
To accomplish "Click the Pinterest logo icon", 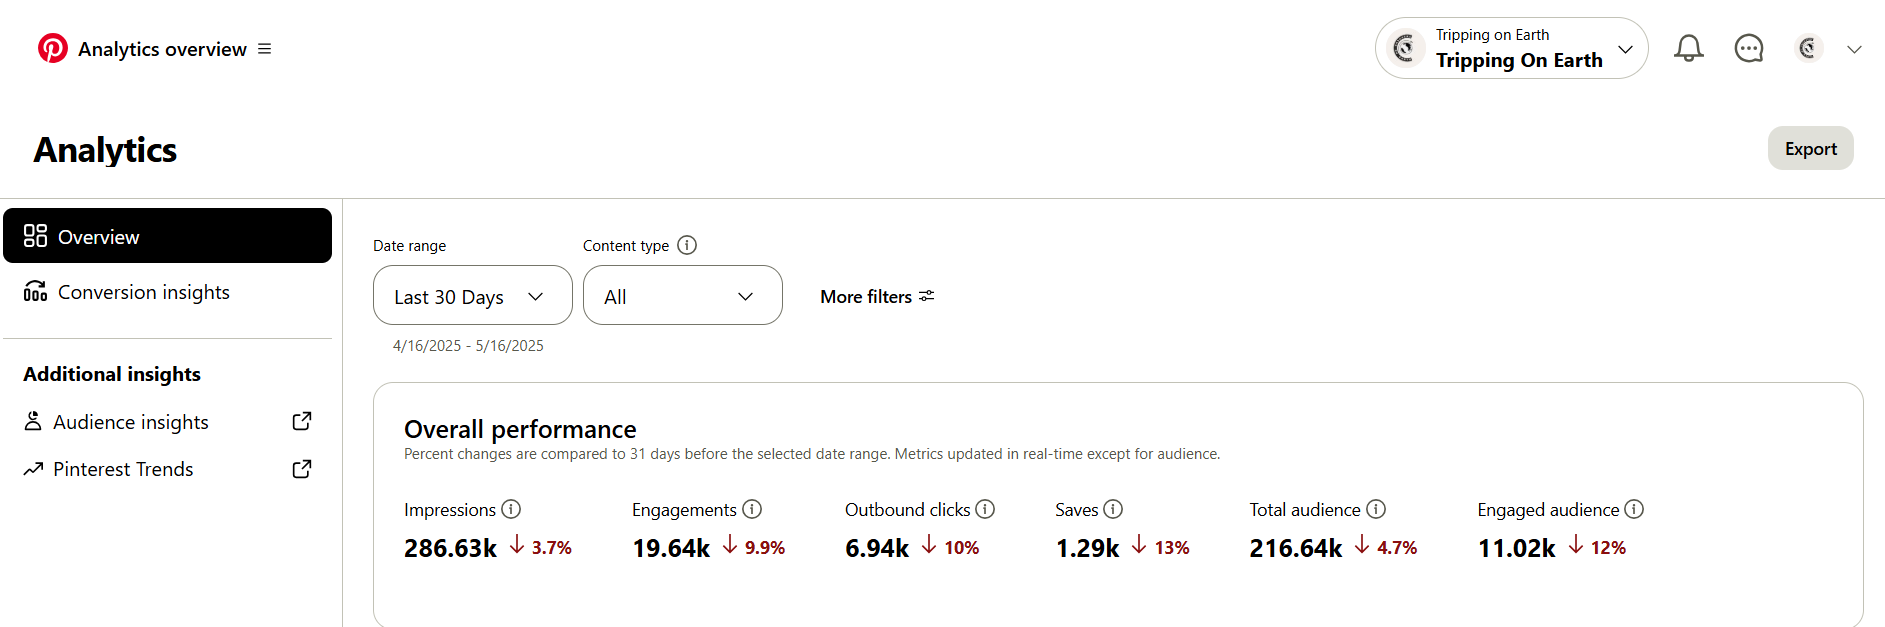I will (x=52, y=48).
